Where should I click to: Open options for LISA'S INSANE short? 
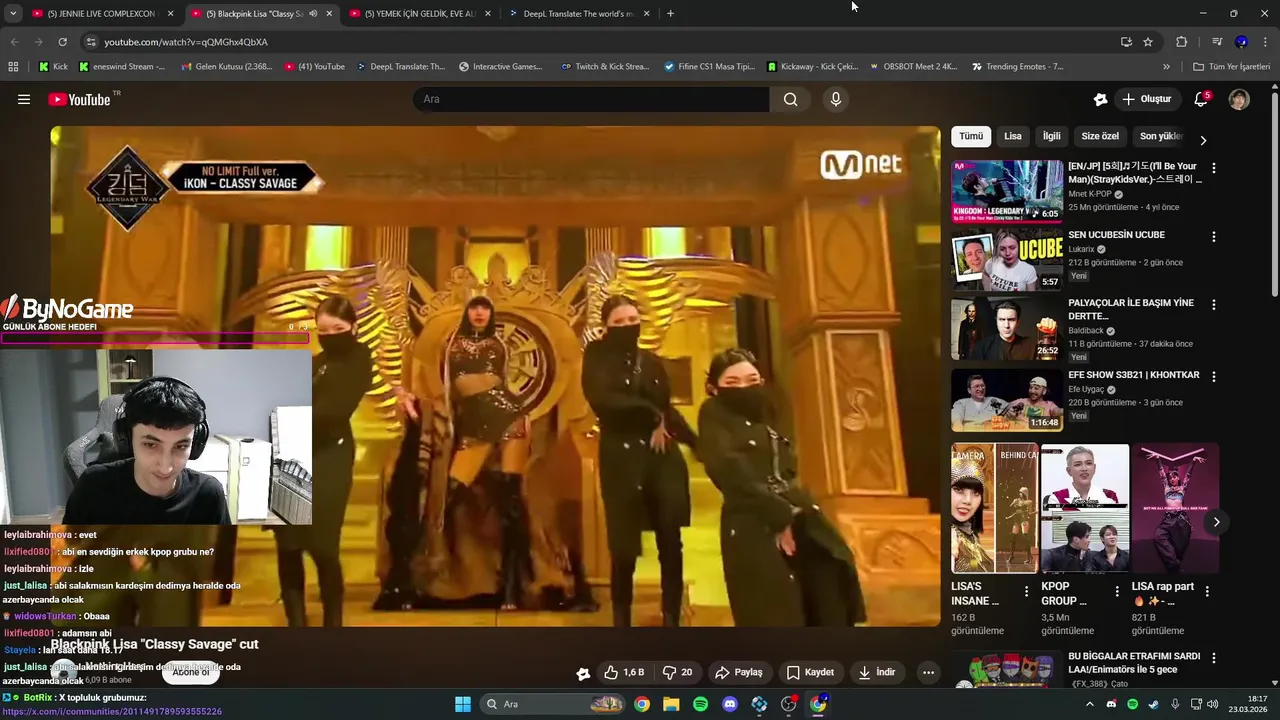[1026, 592]
